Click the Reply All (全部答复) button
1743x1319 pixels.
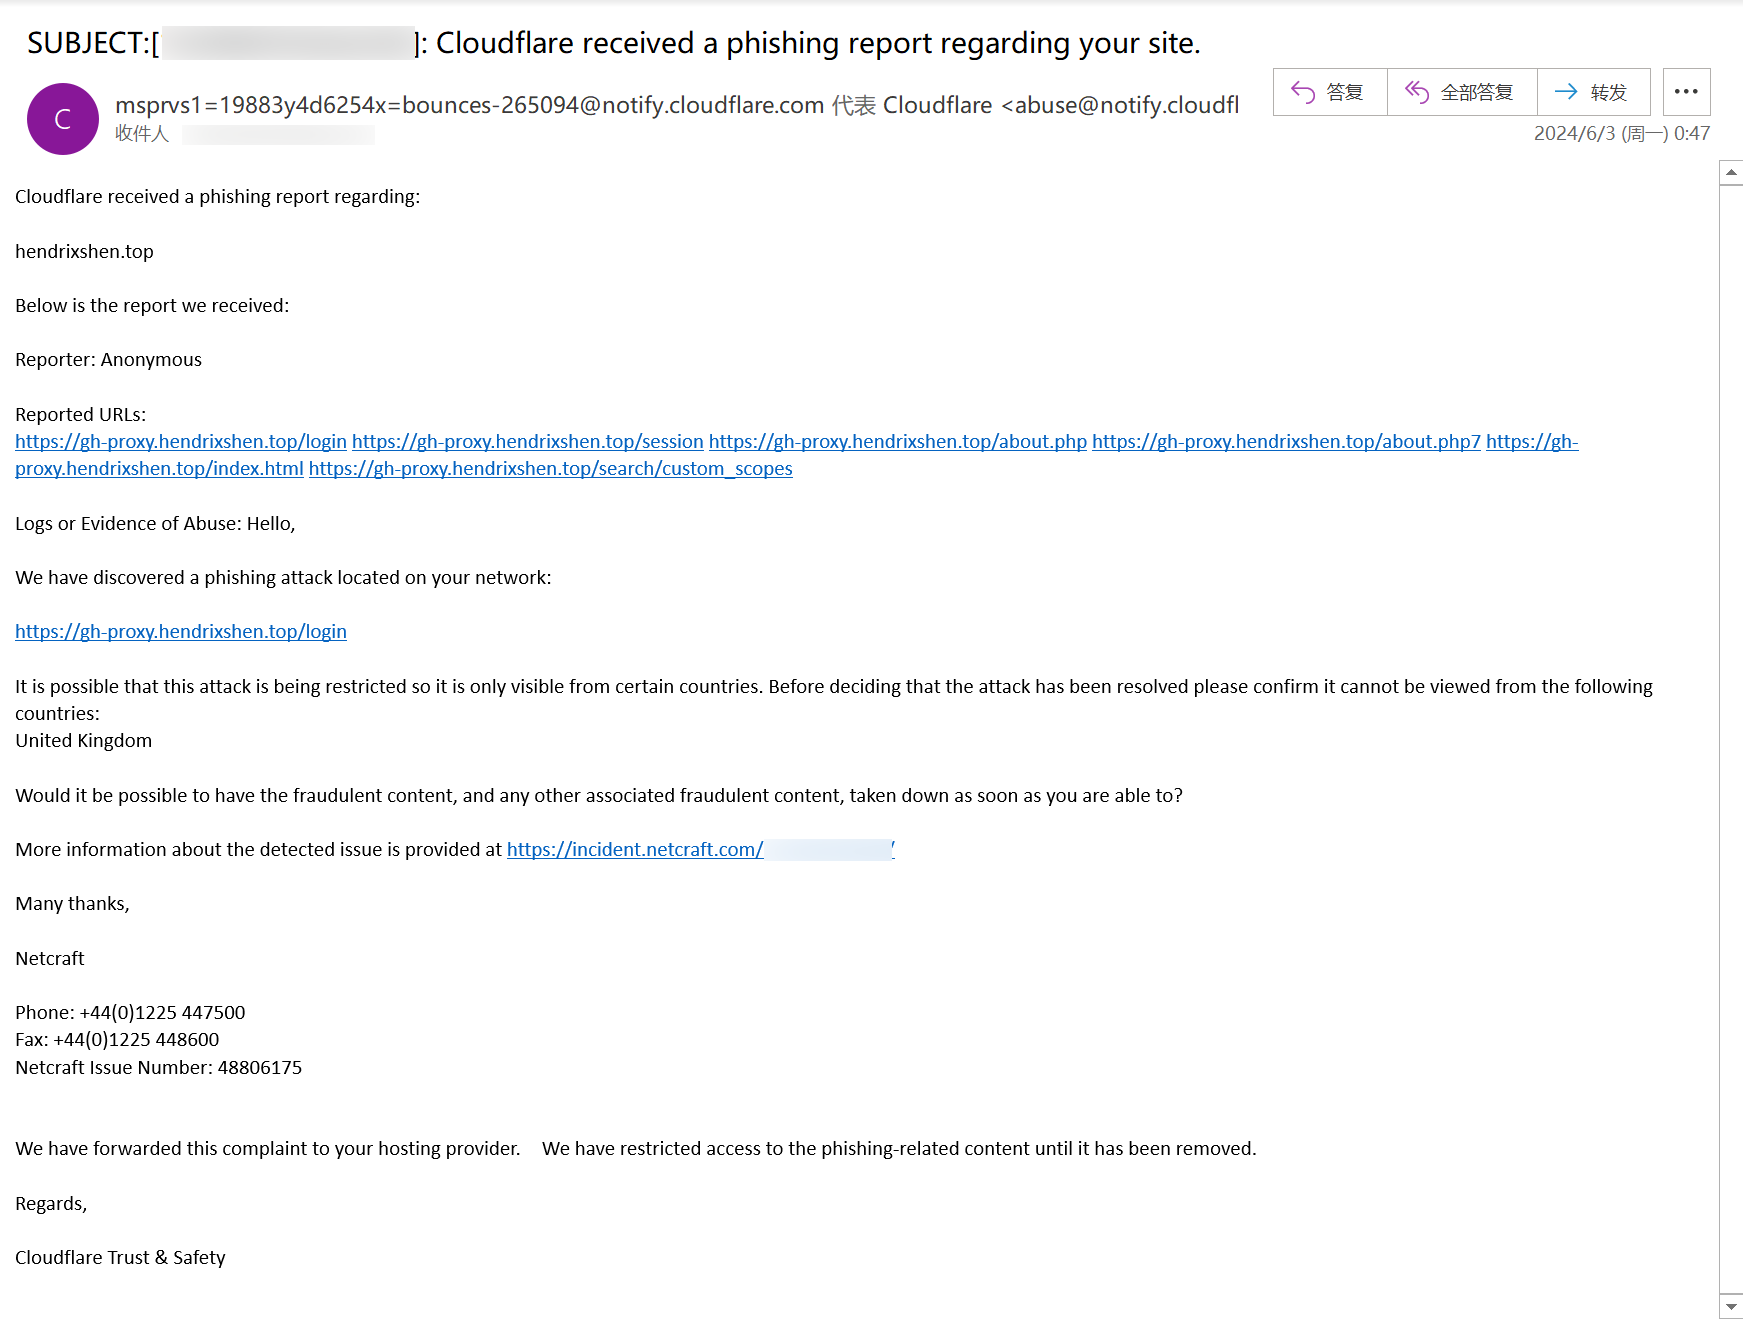coord(1461,93)
